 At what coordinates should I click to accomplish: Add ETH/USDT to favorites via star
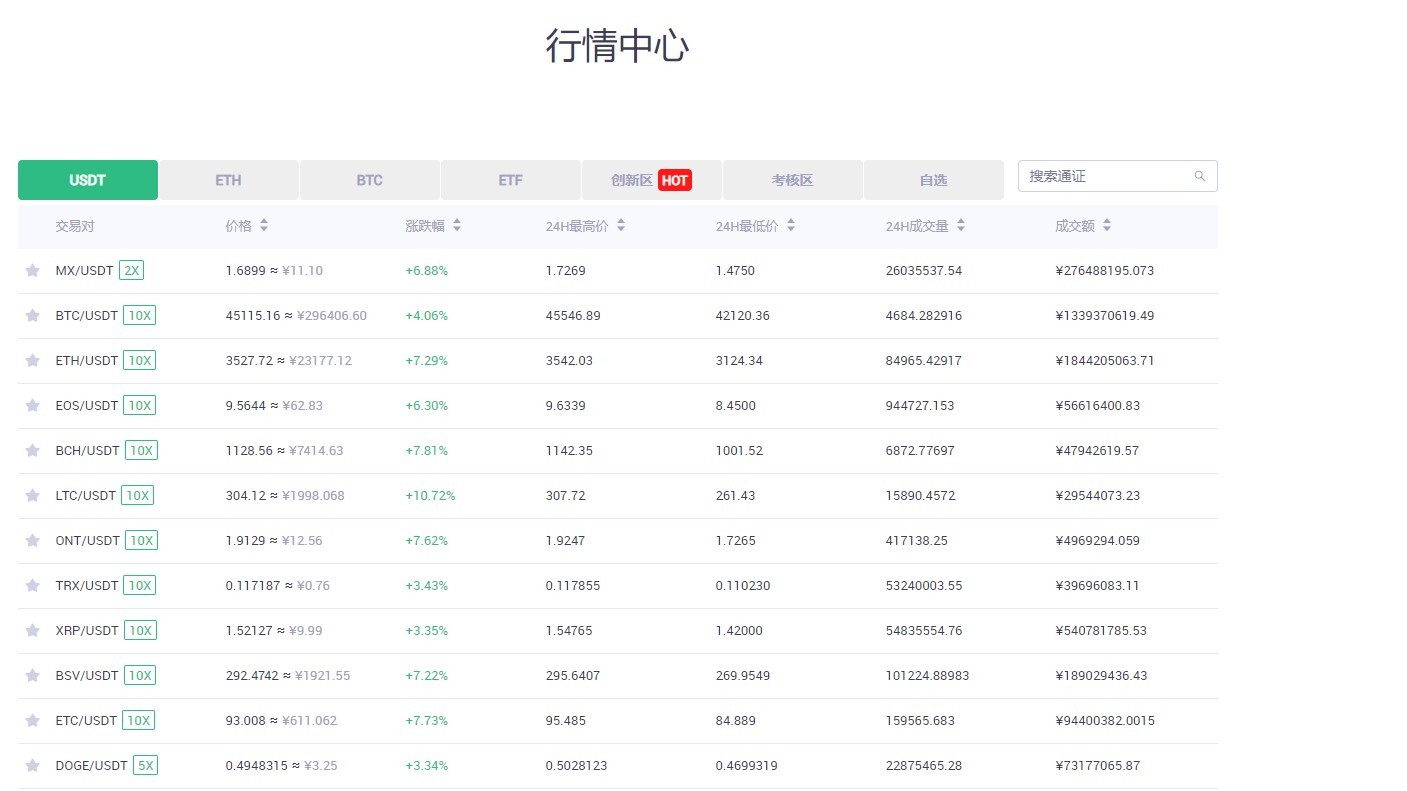(x=32, y=360)
